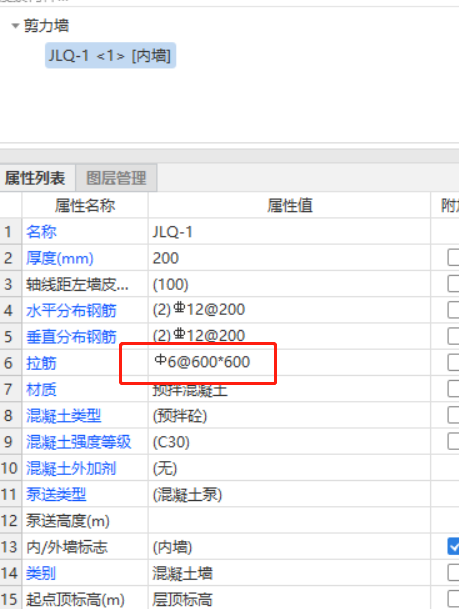Tick the checkbox in the 厚度(mm) row

(x=453, y=258)
